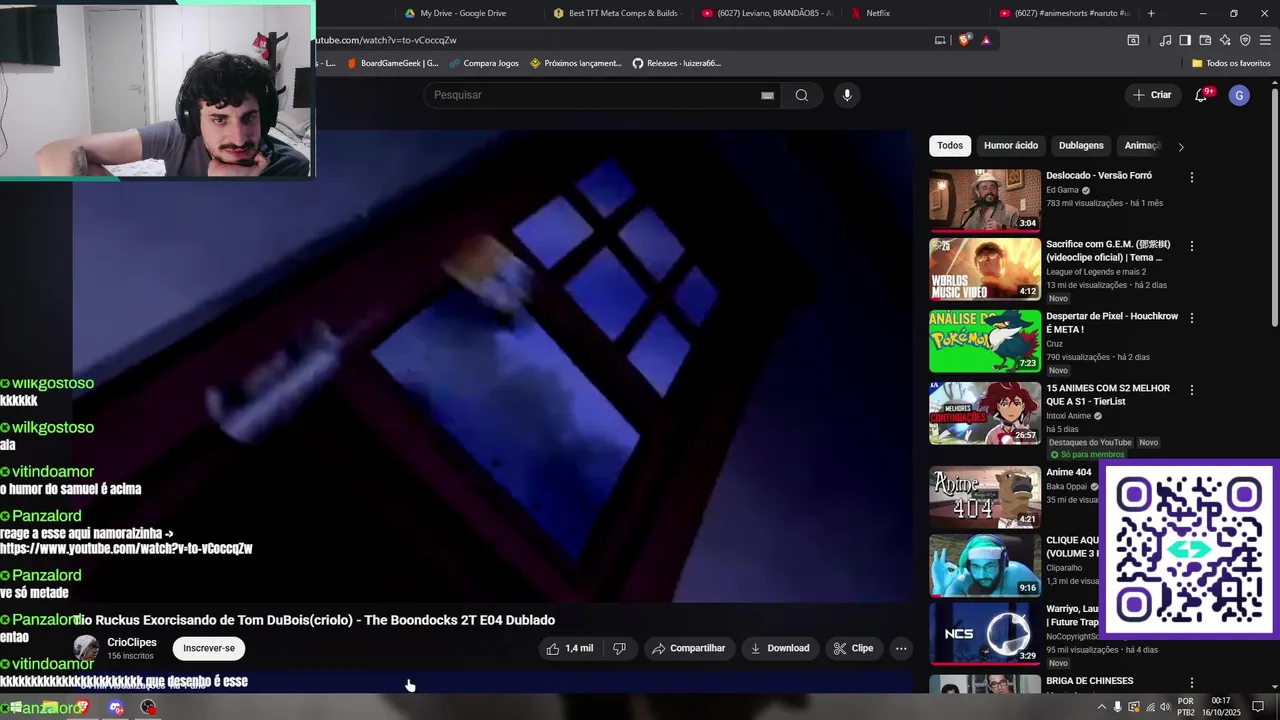Open the Clipe scissors tool

(x=853, y=648)
